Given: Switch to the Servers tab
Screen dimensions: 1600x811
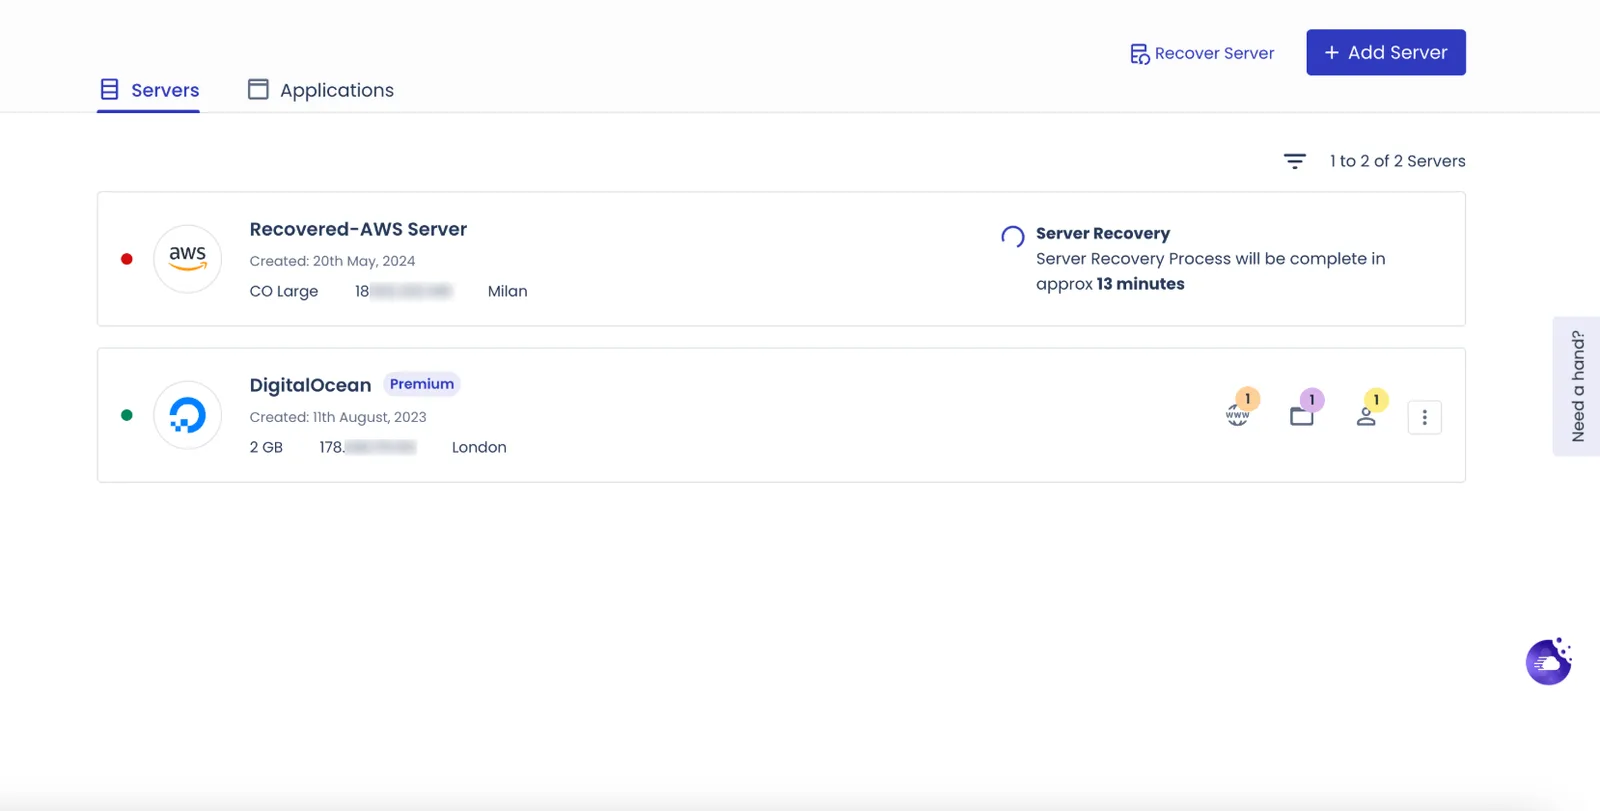Looking at the screenshot, I should (x=149, y=90).
